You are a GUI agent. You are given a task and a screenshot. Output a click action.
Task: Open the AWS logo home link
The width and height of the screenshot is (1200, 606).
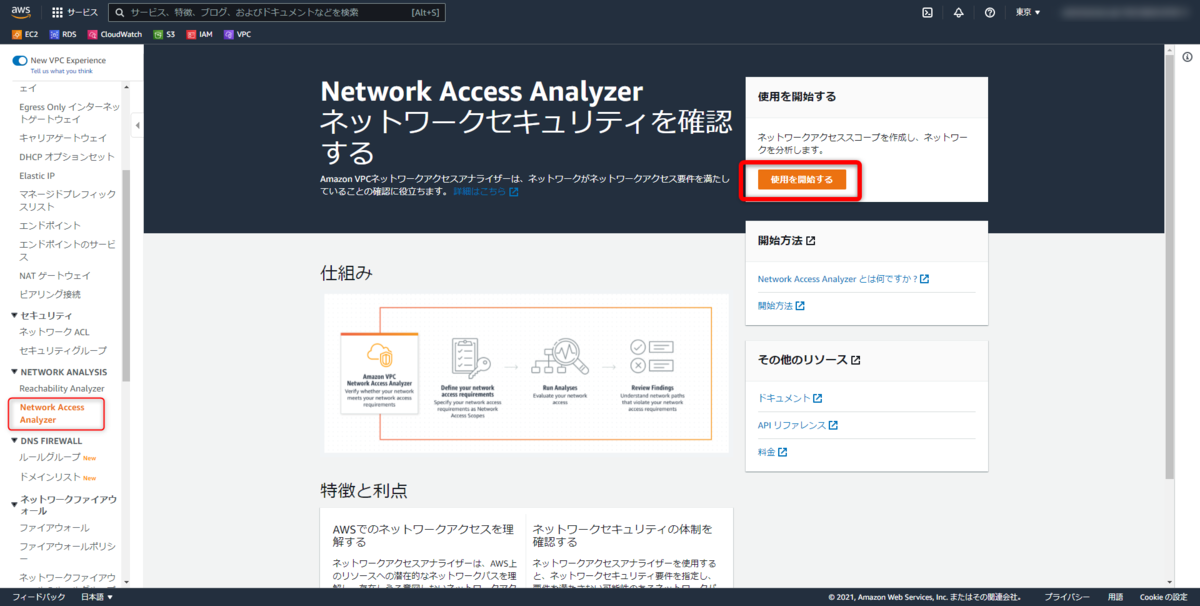[22, 12]
